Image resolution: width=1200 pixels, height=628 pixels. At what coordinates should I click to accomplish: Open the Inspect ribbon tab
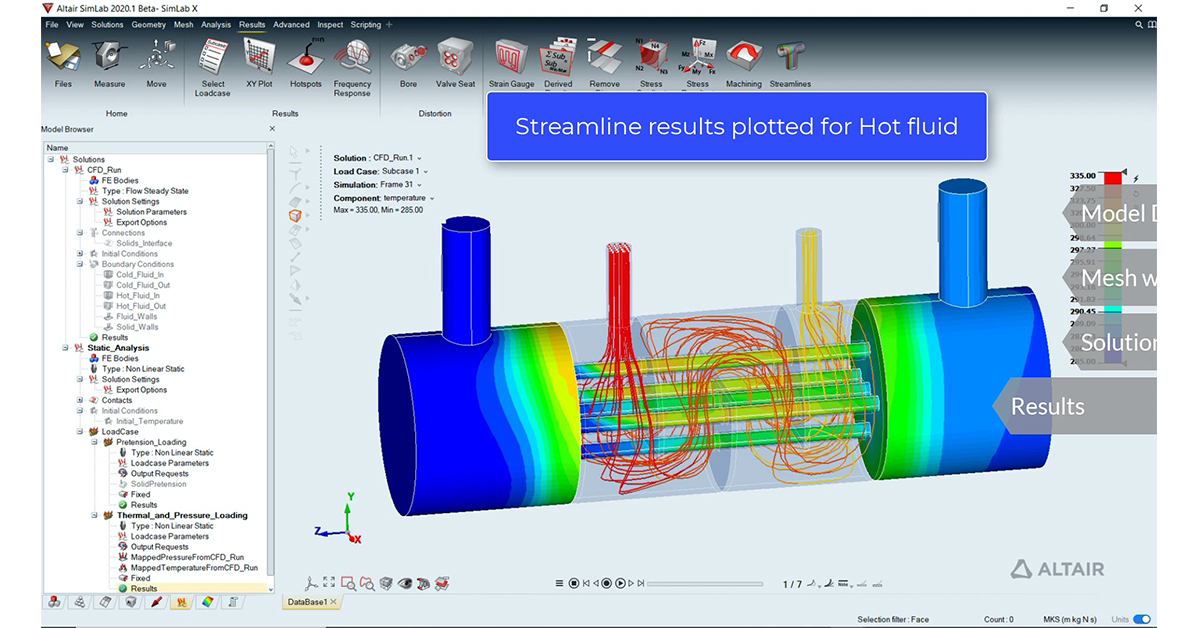pos(330,24)
